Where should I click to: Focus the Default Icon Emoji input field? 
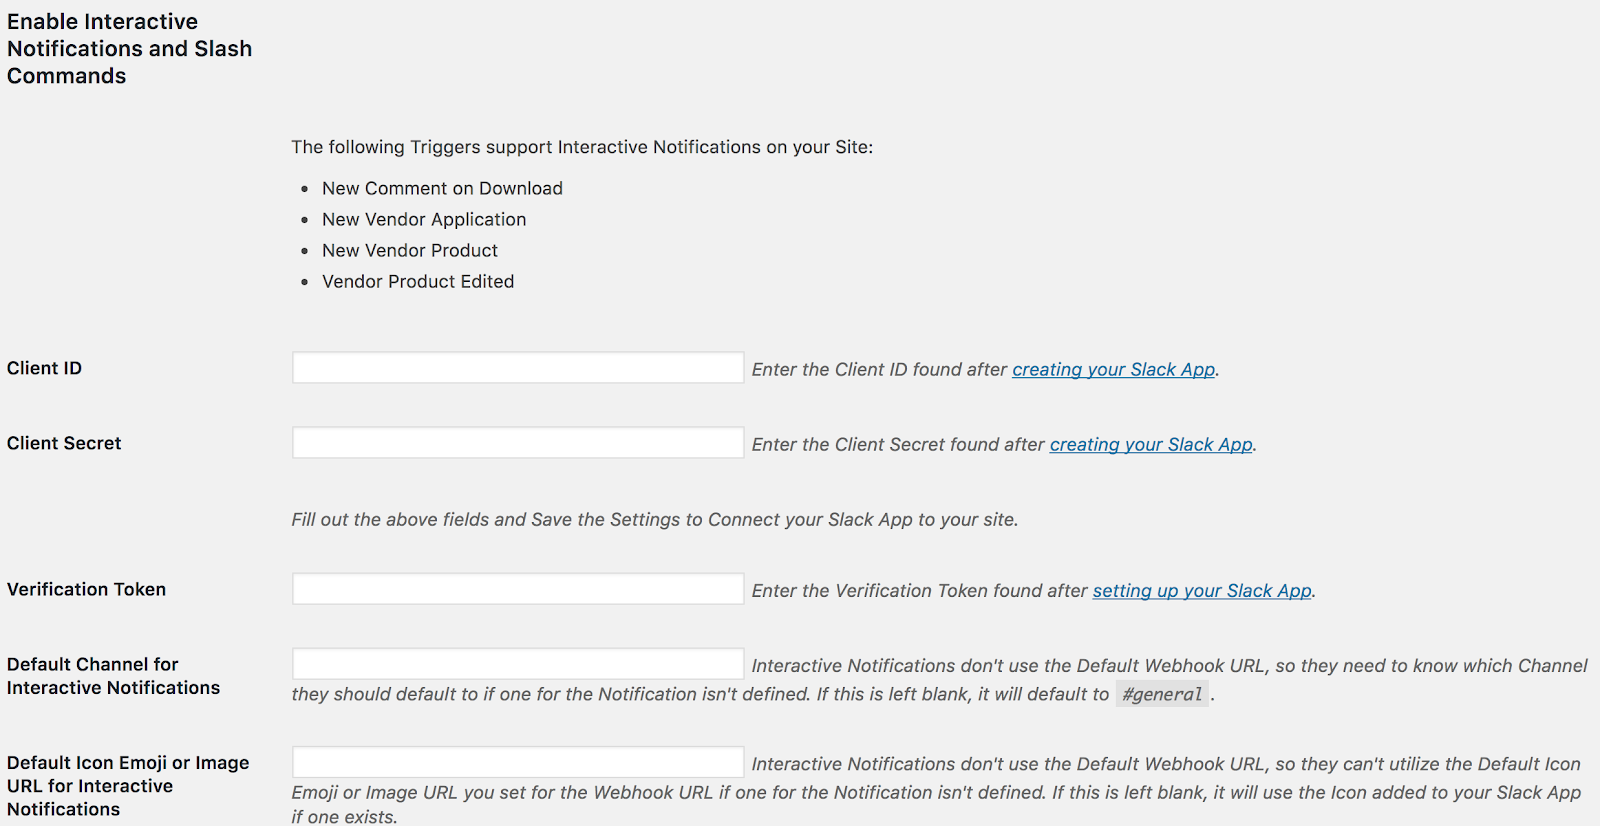click(x=517, y=762)
